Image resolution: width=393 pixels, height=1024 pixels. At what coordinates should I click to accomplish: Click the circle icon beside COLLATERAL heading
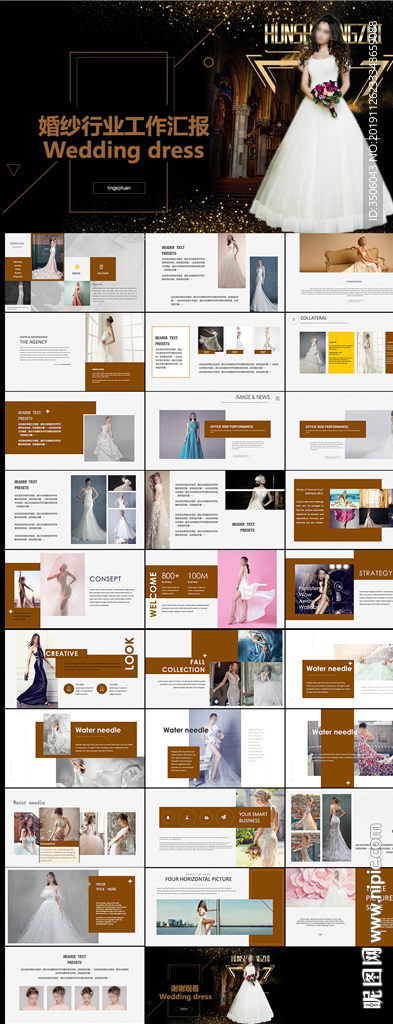294,319
